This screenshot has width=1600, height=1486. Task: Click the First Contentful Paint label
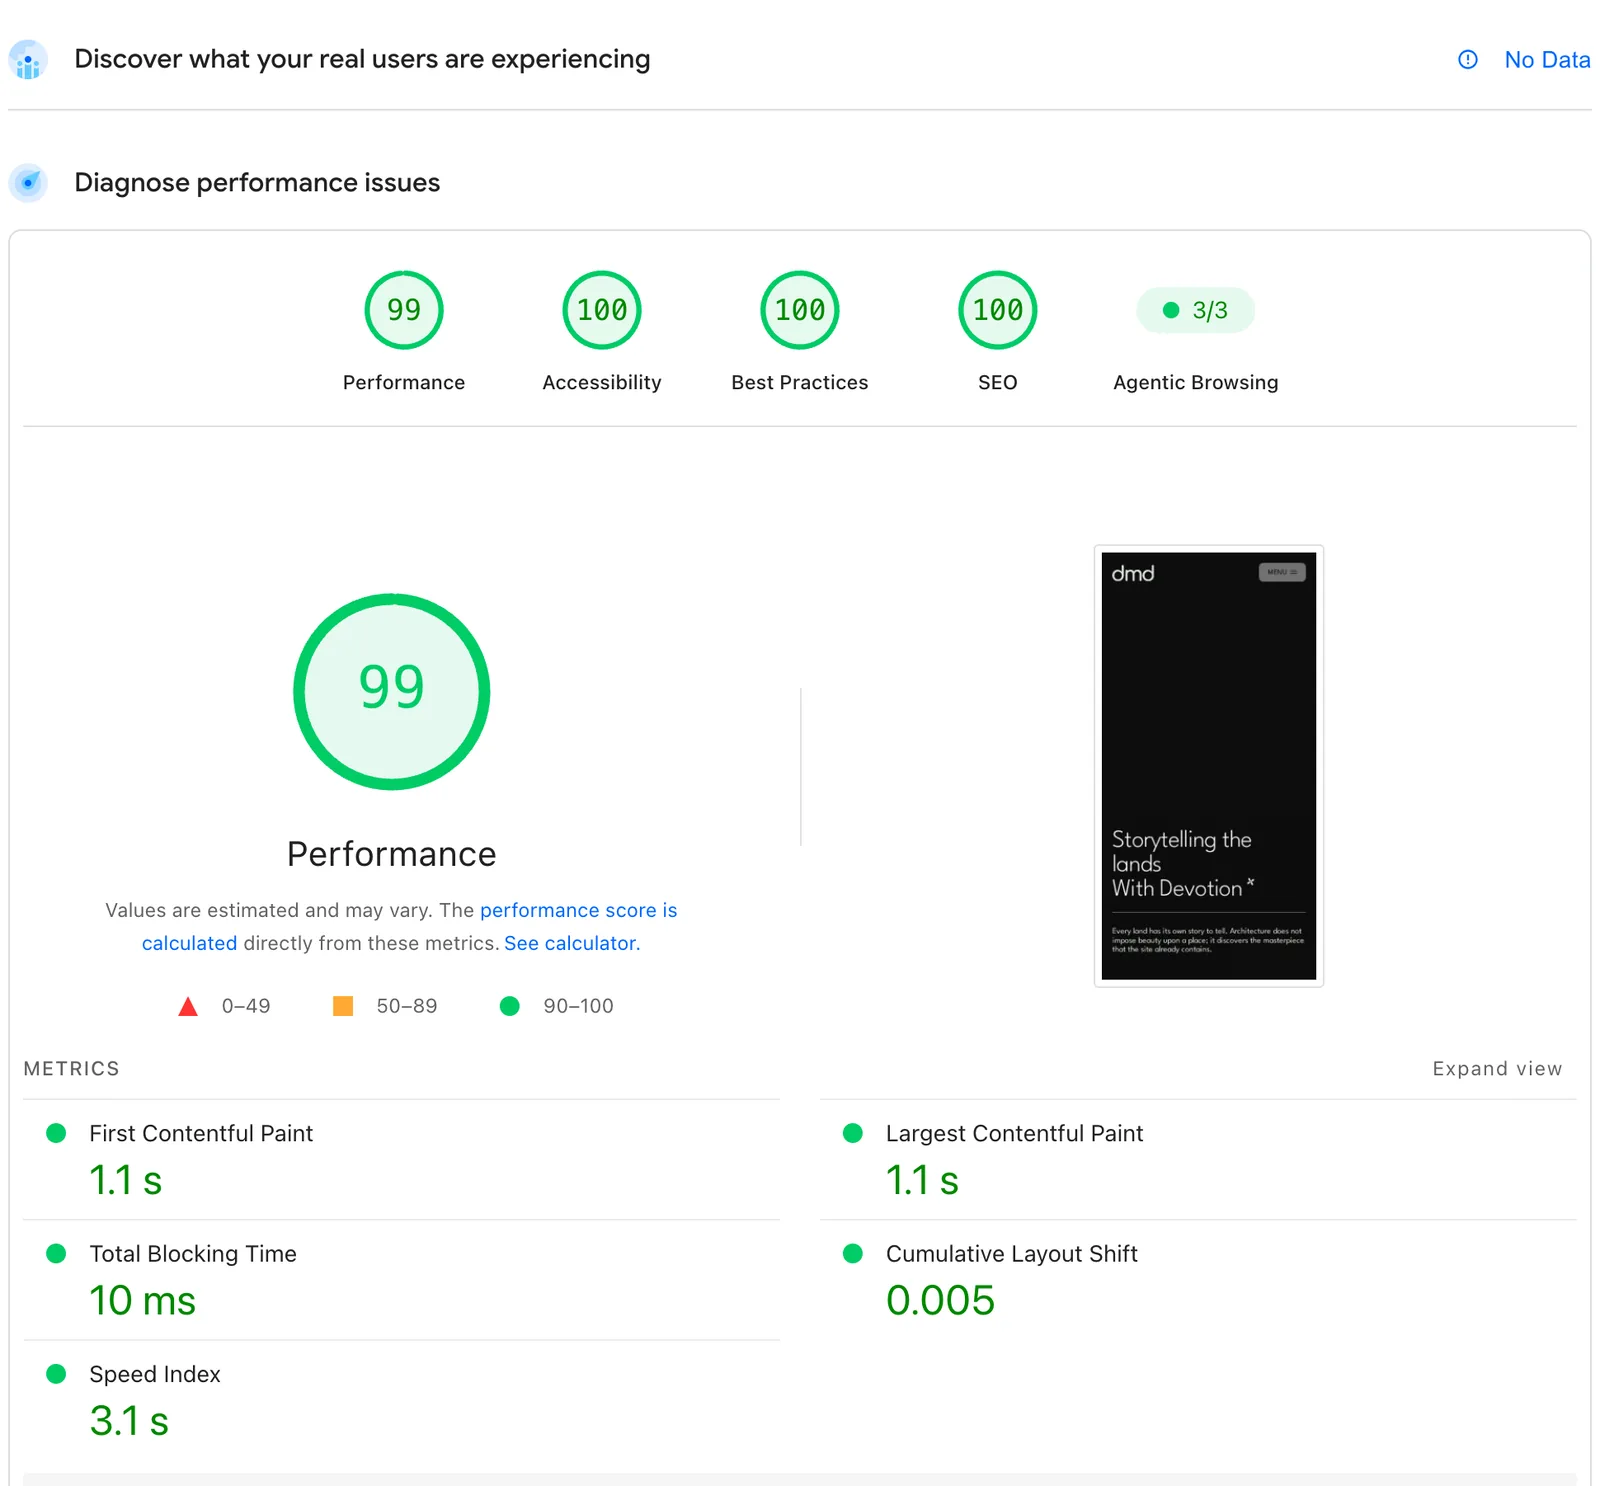click(201, 1133)
